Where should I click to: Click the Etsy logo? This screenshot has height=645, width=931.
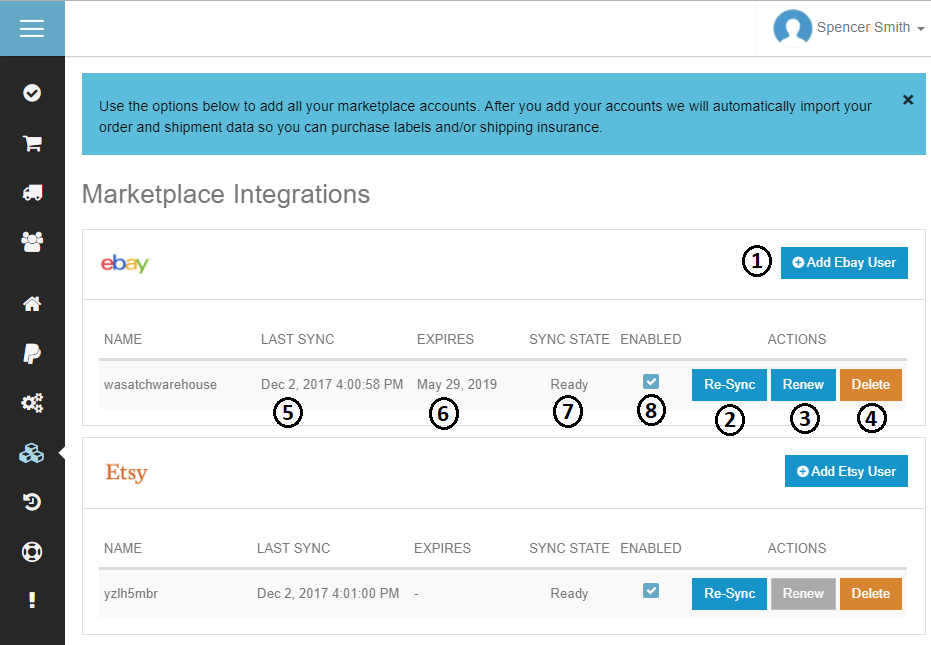click(x=126, y=473)
